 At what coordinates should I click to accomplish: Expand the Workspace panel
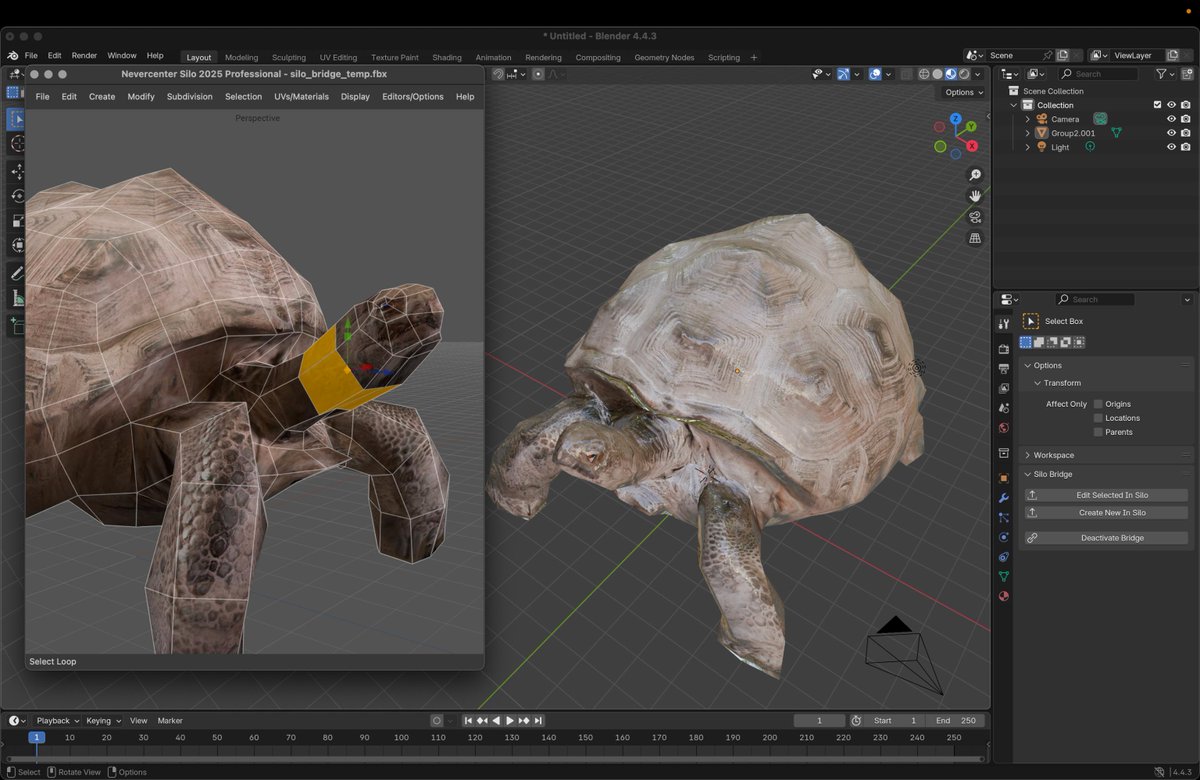pyautogui.click(x=1053, y=455)
